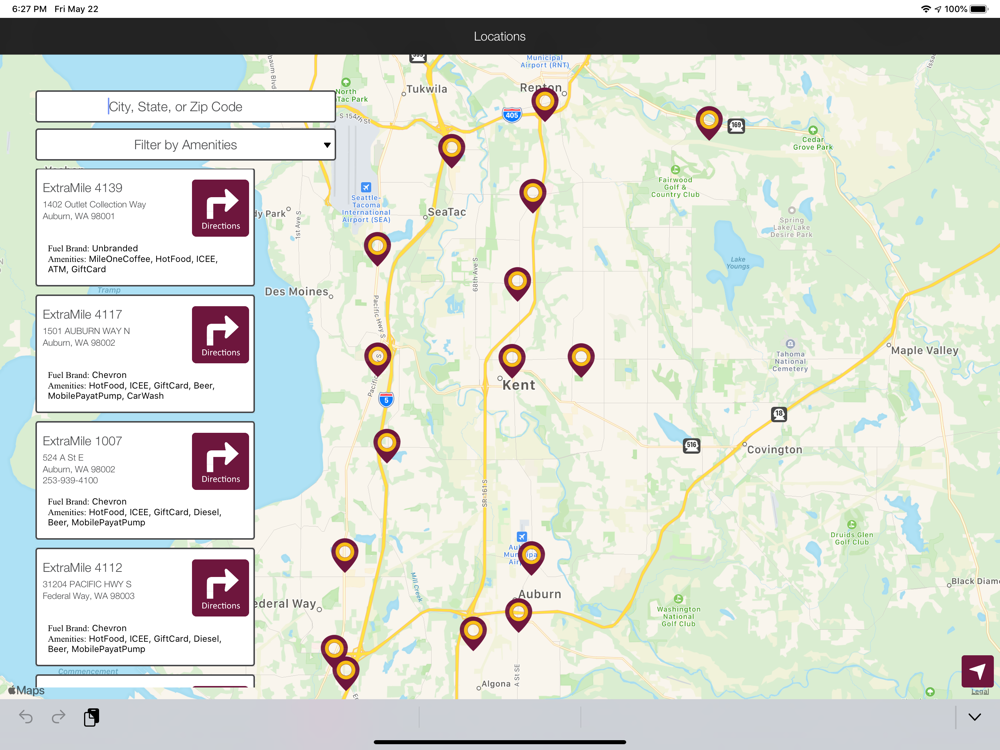Tap the Maple Valley label on map

tap(925, 350)
